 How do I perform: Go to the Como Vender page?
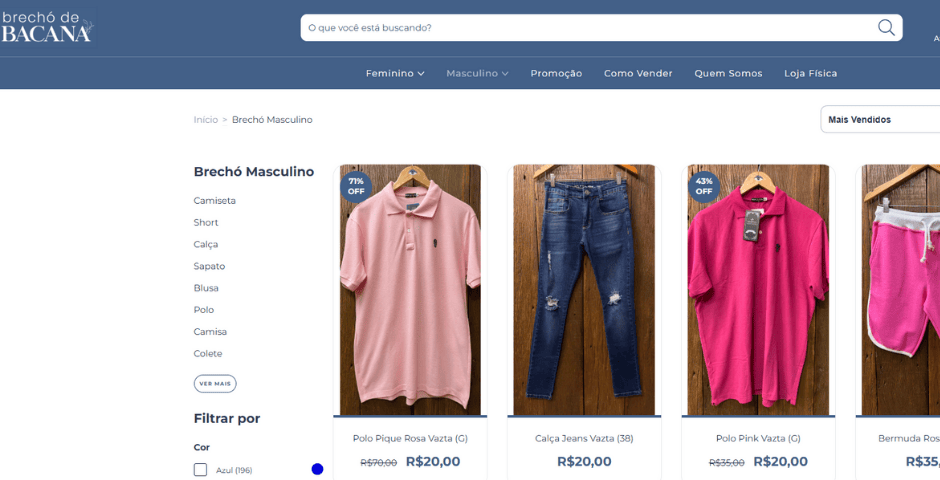click(x=638, y=73)
